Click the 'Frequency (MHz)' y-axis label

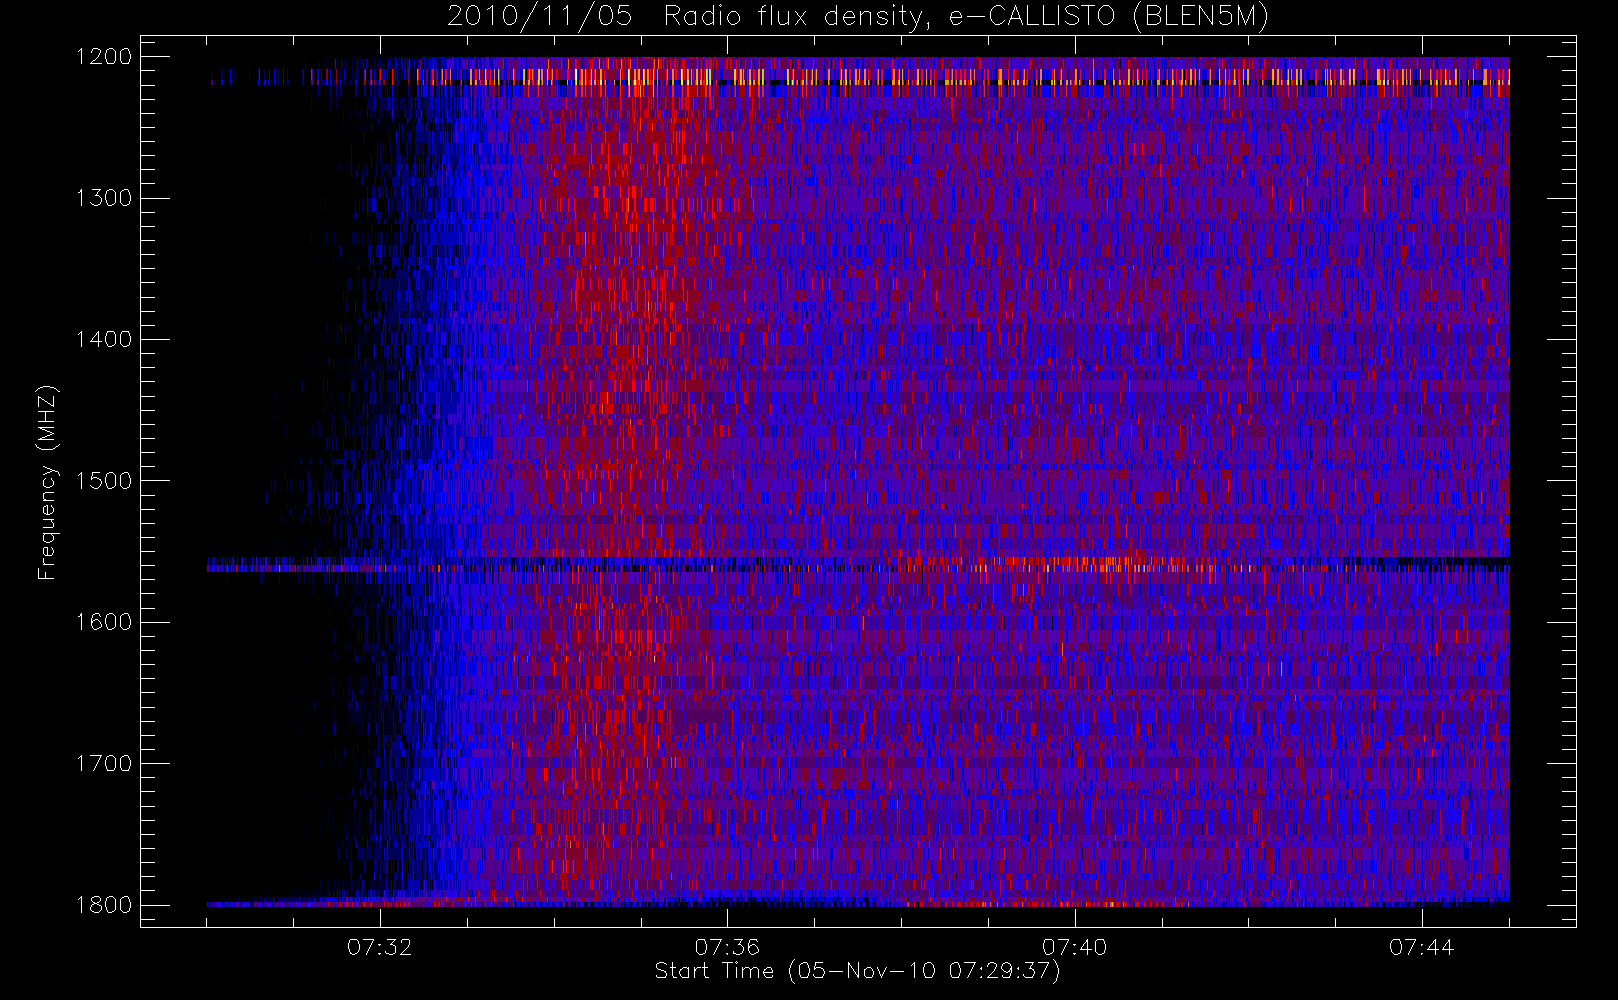(47, 482)
